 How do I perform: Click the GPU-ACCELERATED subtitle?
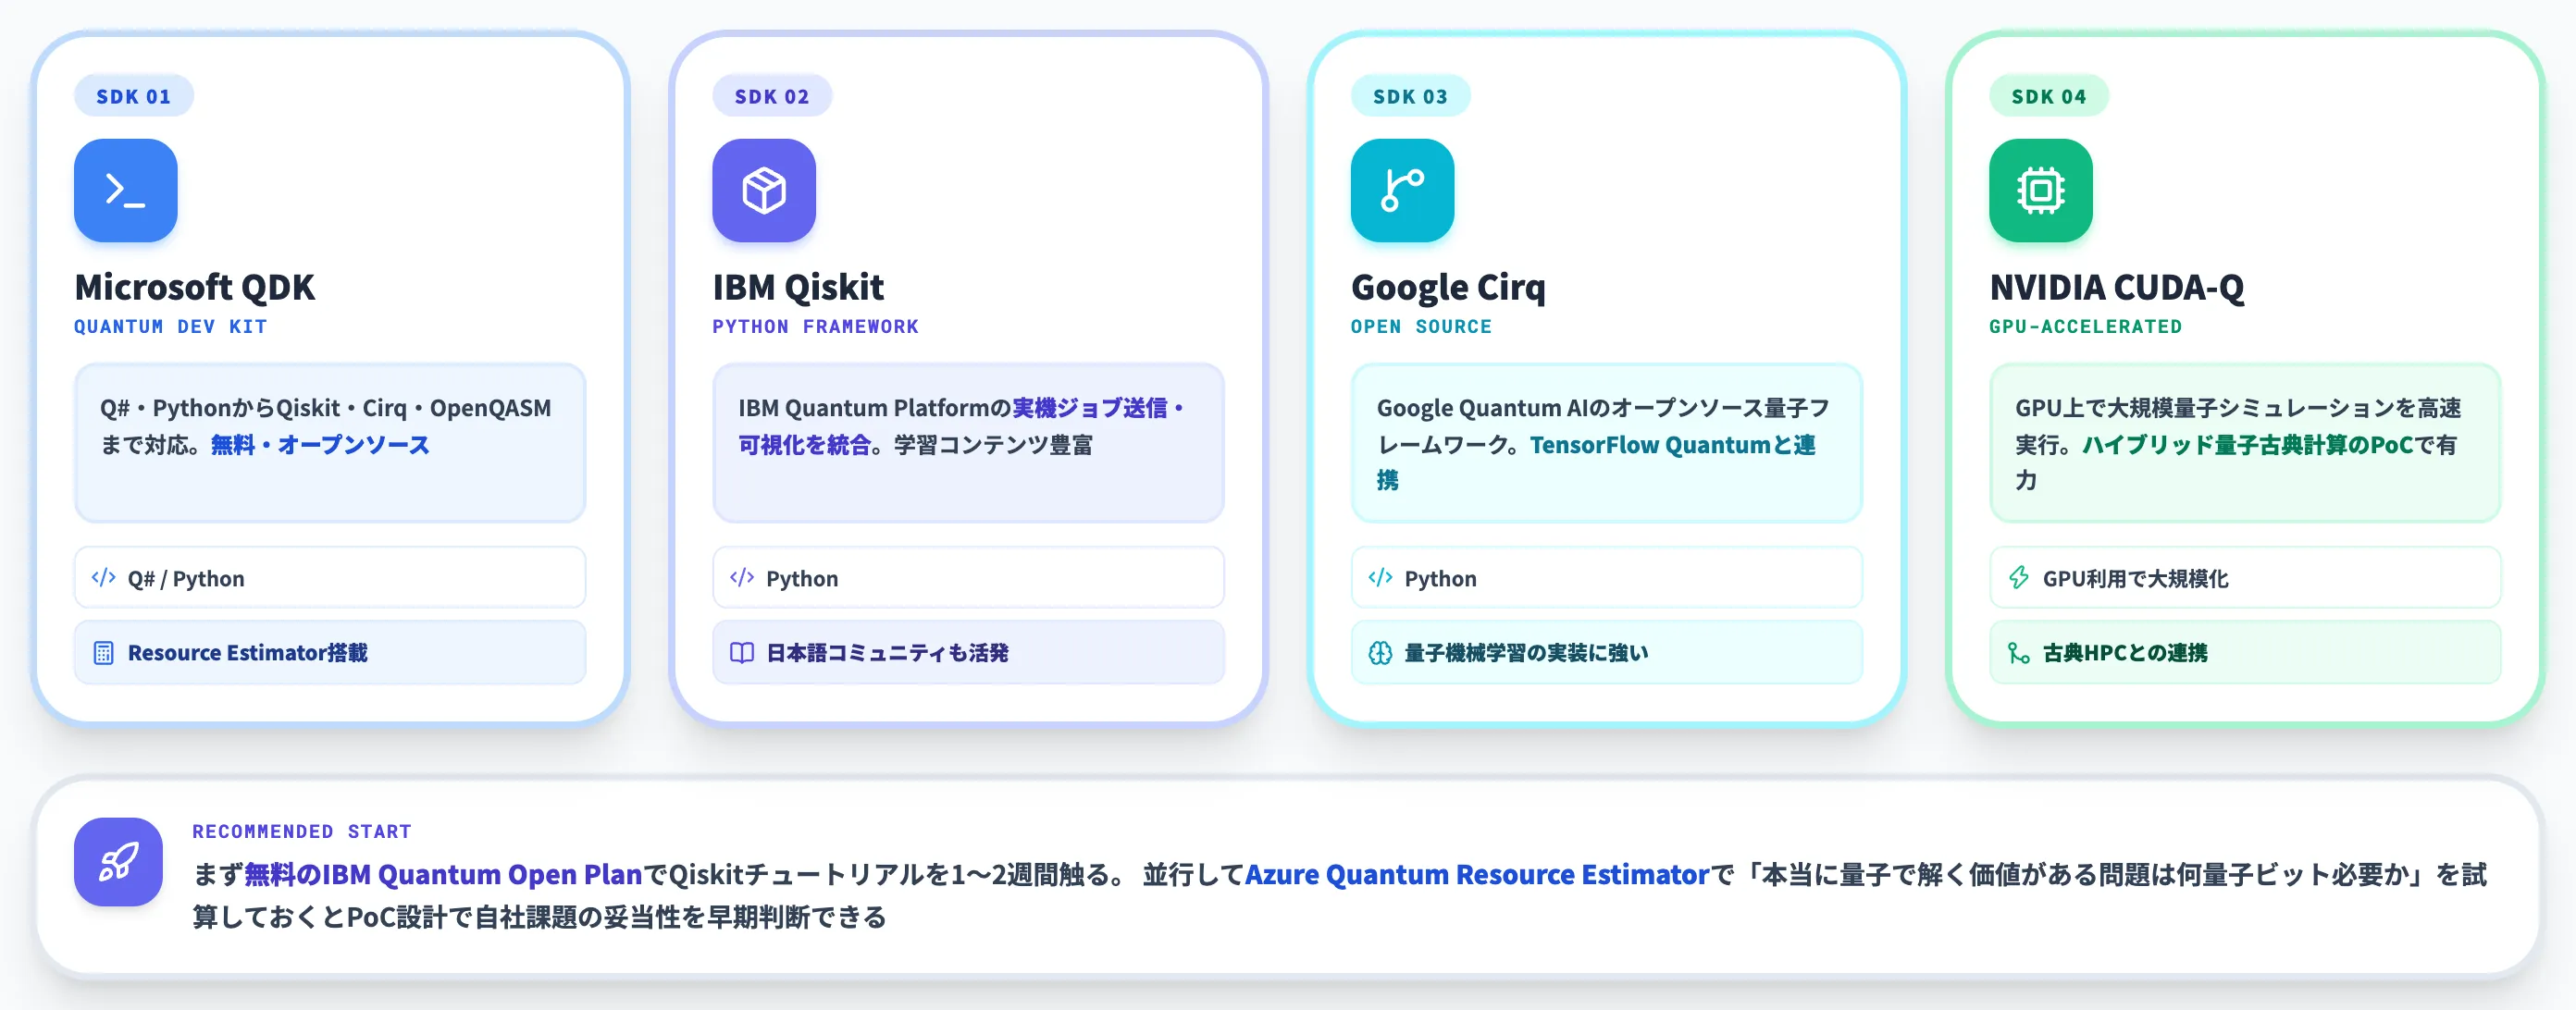(x=2086, y=327)
